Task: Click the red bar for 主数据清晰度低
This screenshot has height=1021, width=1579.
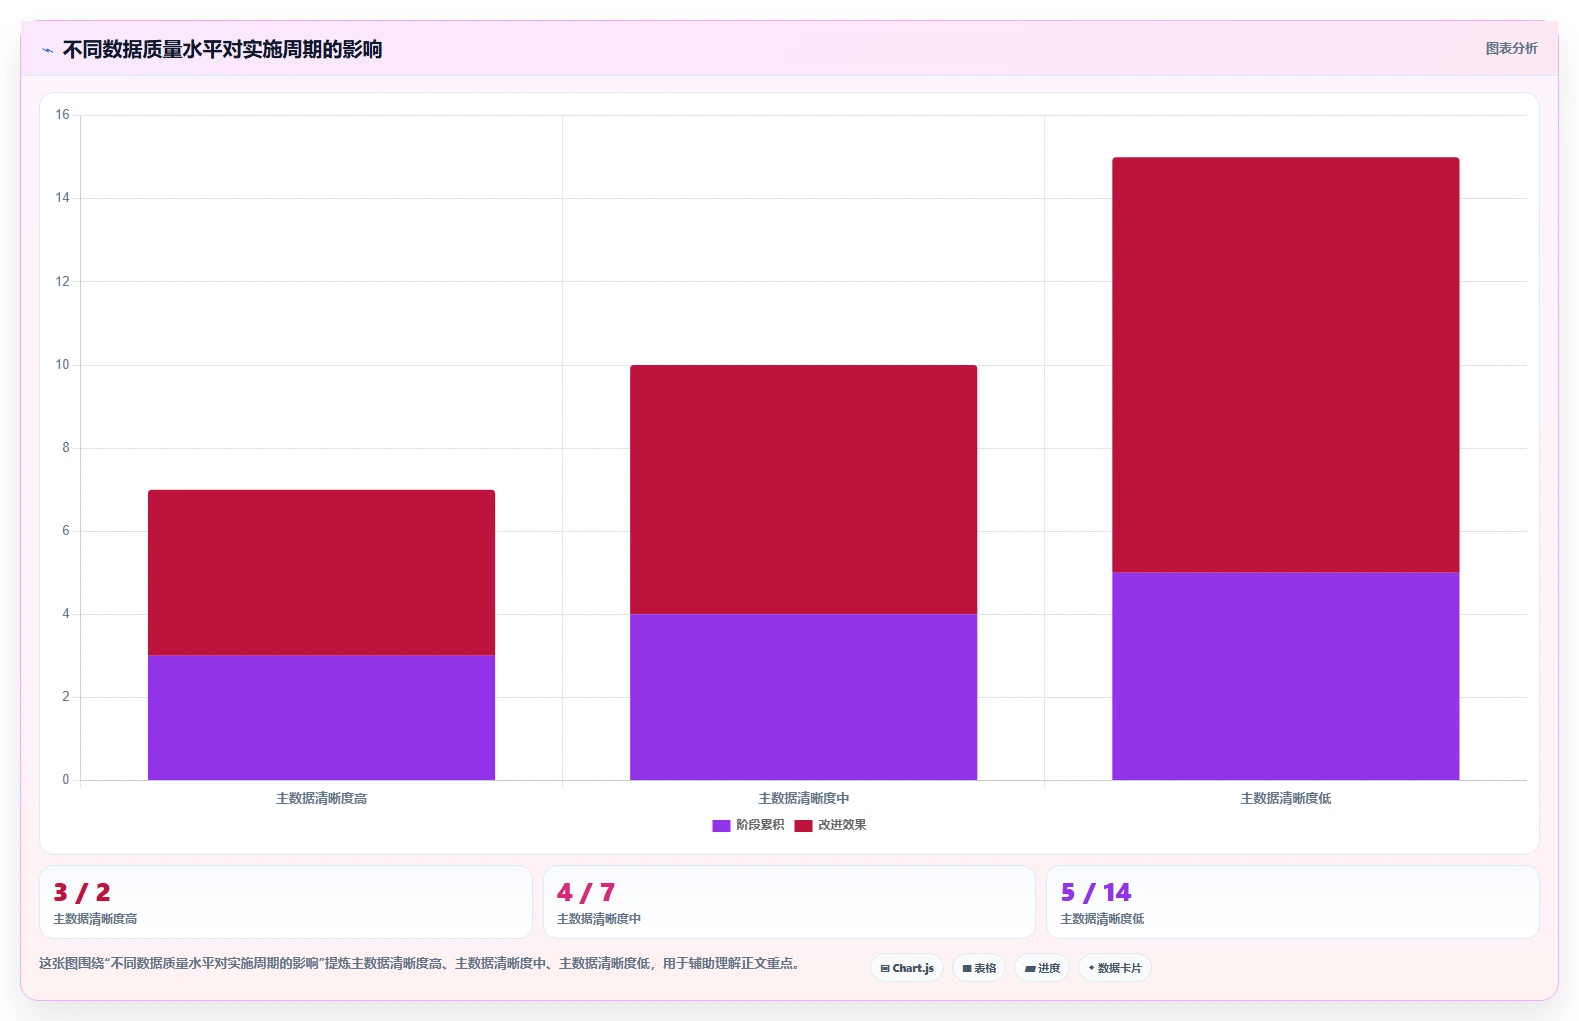Action: pos(1285,365)
